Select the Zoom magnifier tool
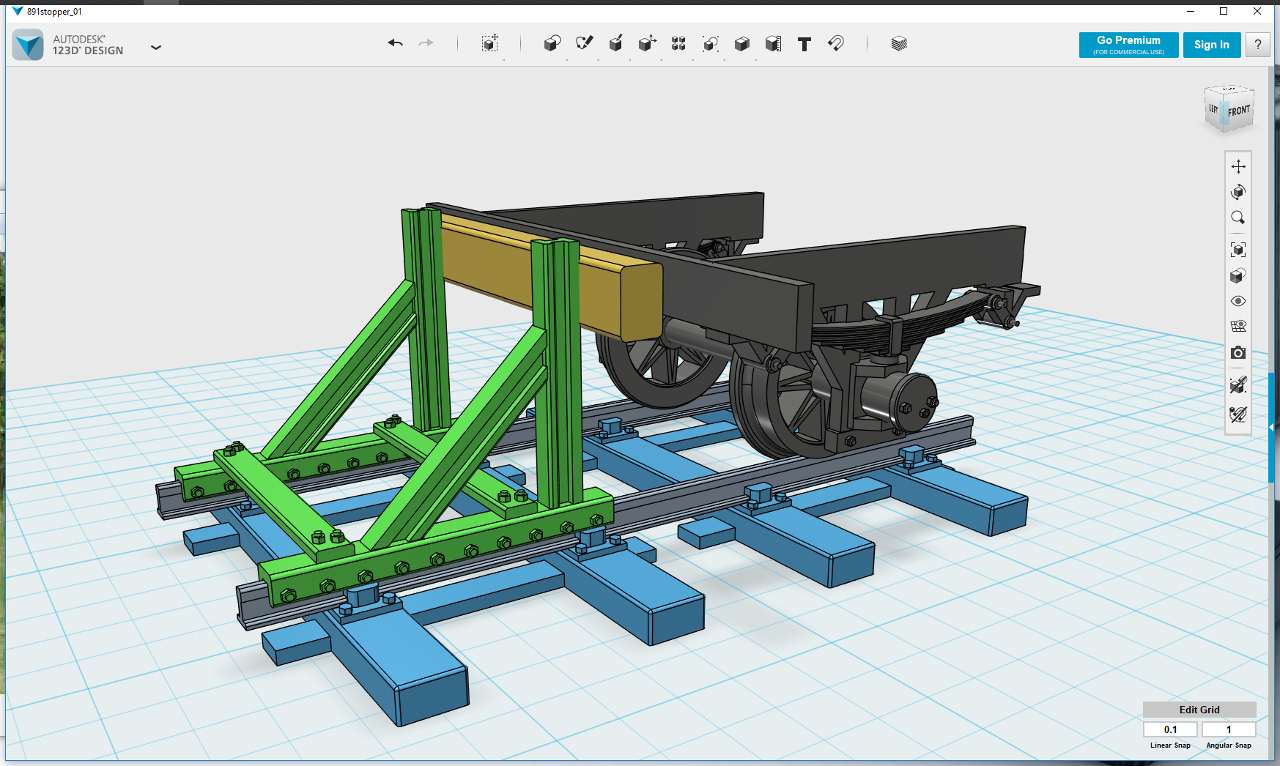The width and height of the screenshot is (1280, 766). tap(1238, 218)
